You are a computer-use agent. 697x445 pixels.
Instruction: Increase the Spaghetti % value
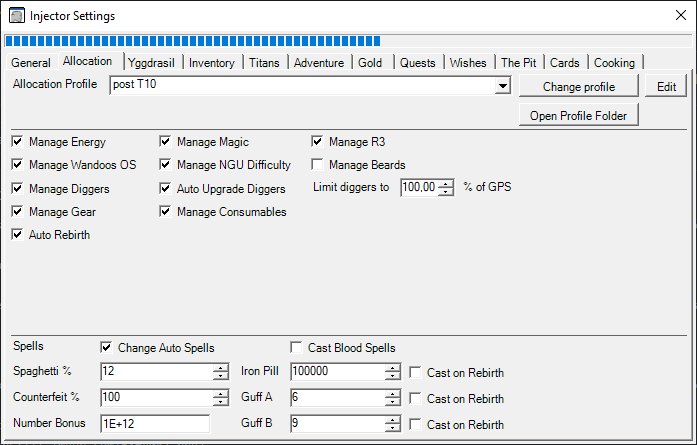(220, 368)
